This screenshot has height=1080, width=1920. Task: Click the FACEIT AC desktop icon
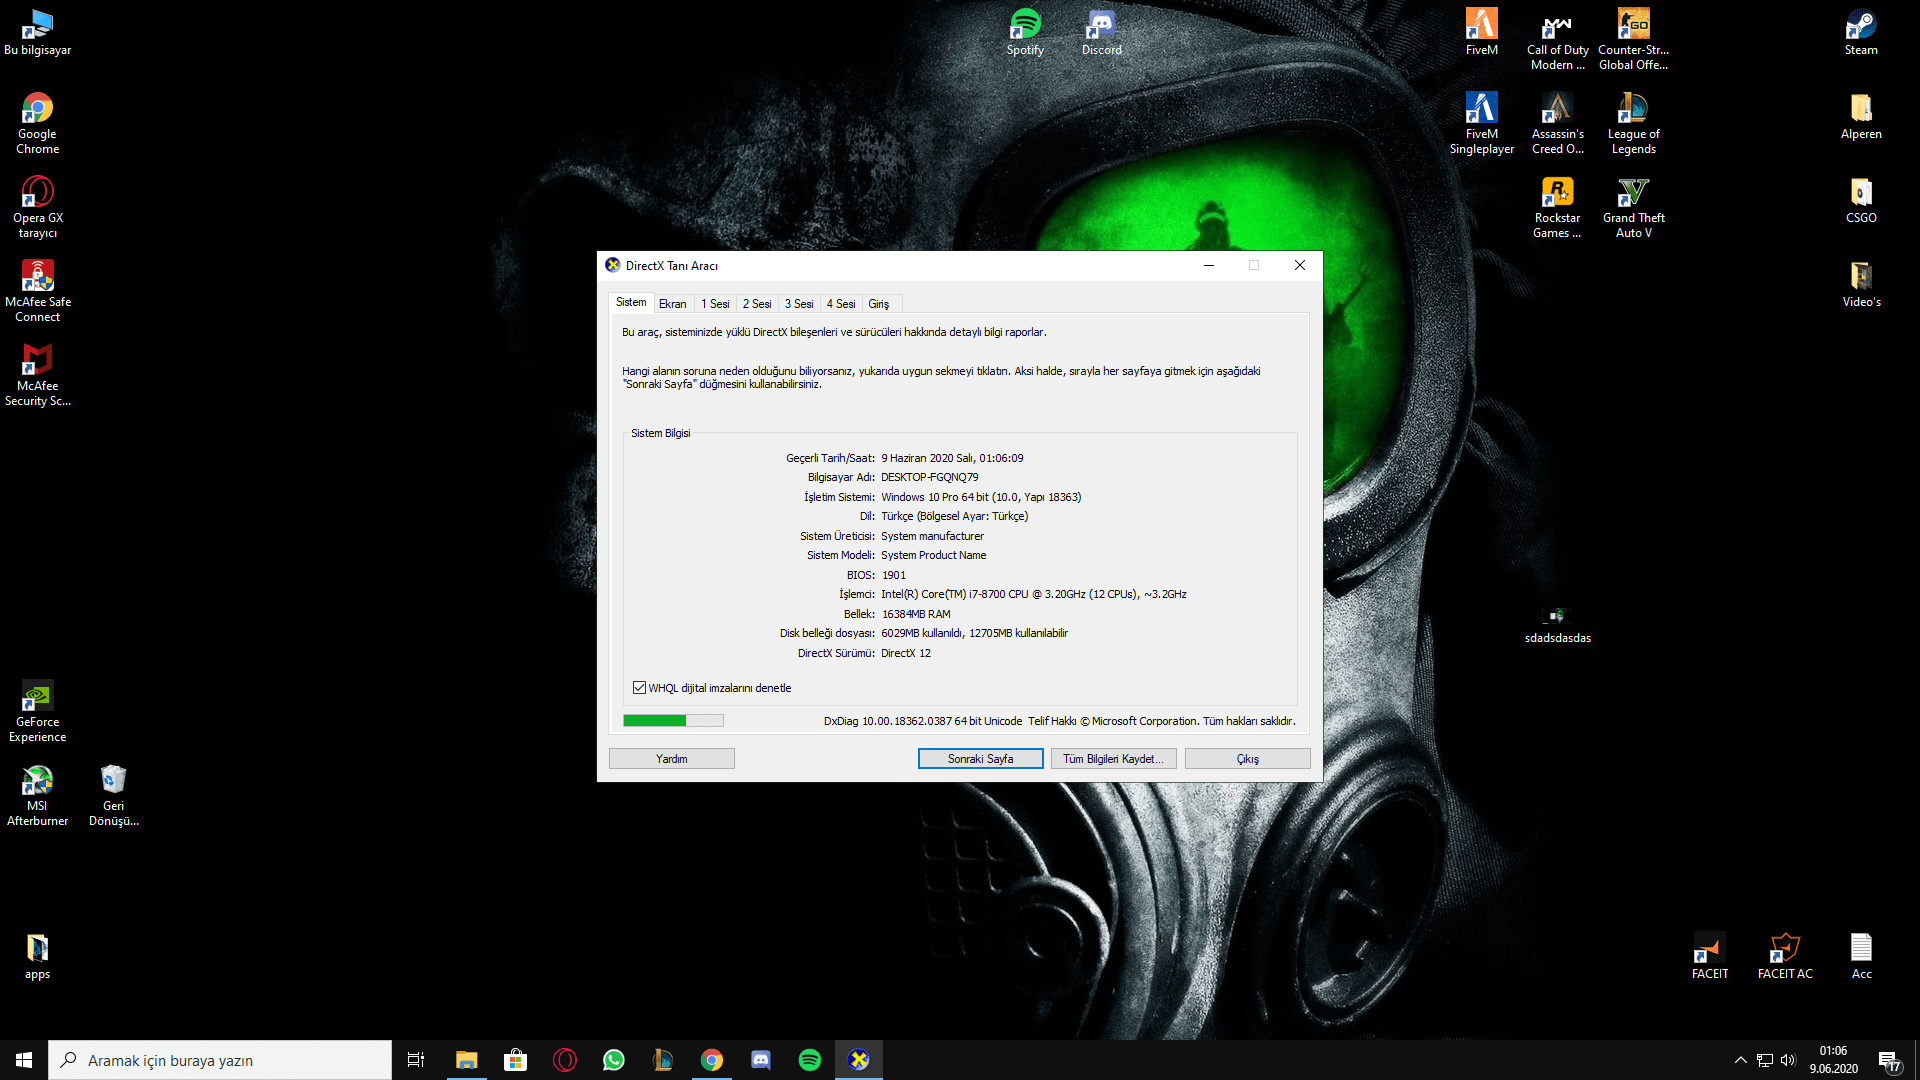[1784, 948]
